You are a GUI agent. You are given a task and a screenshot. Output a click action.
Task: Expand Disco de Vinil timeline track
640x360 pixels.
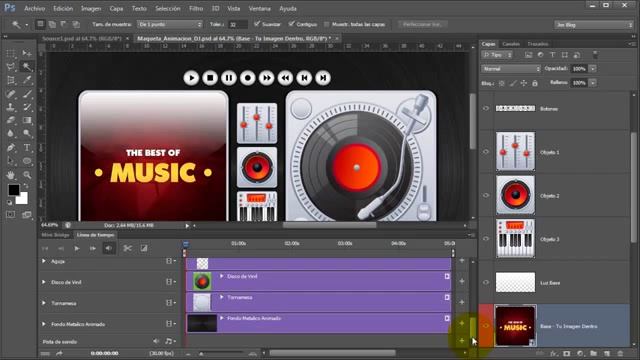point(44,282)
